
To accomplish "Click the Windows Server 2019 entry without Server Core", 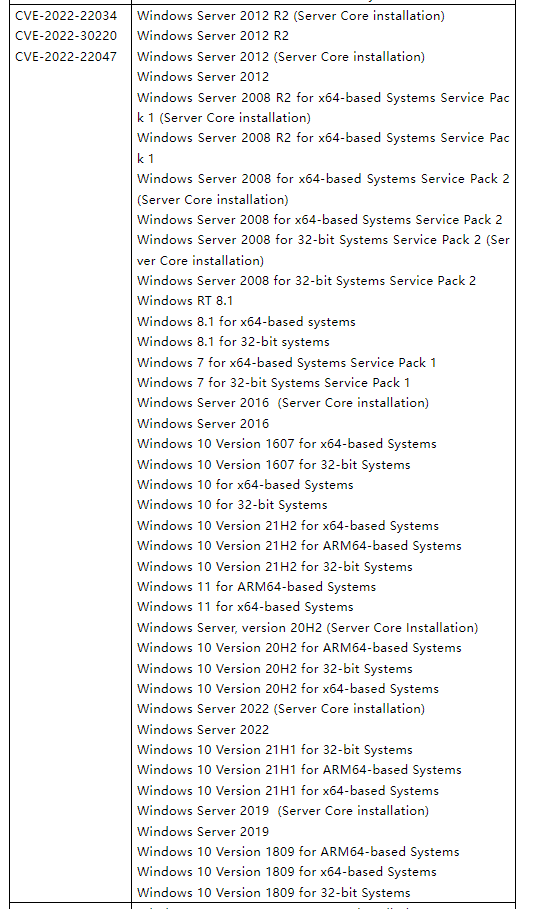I will [x=203, y=832].
